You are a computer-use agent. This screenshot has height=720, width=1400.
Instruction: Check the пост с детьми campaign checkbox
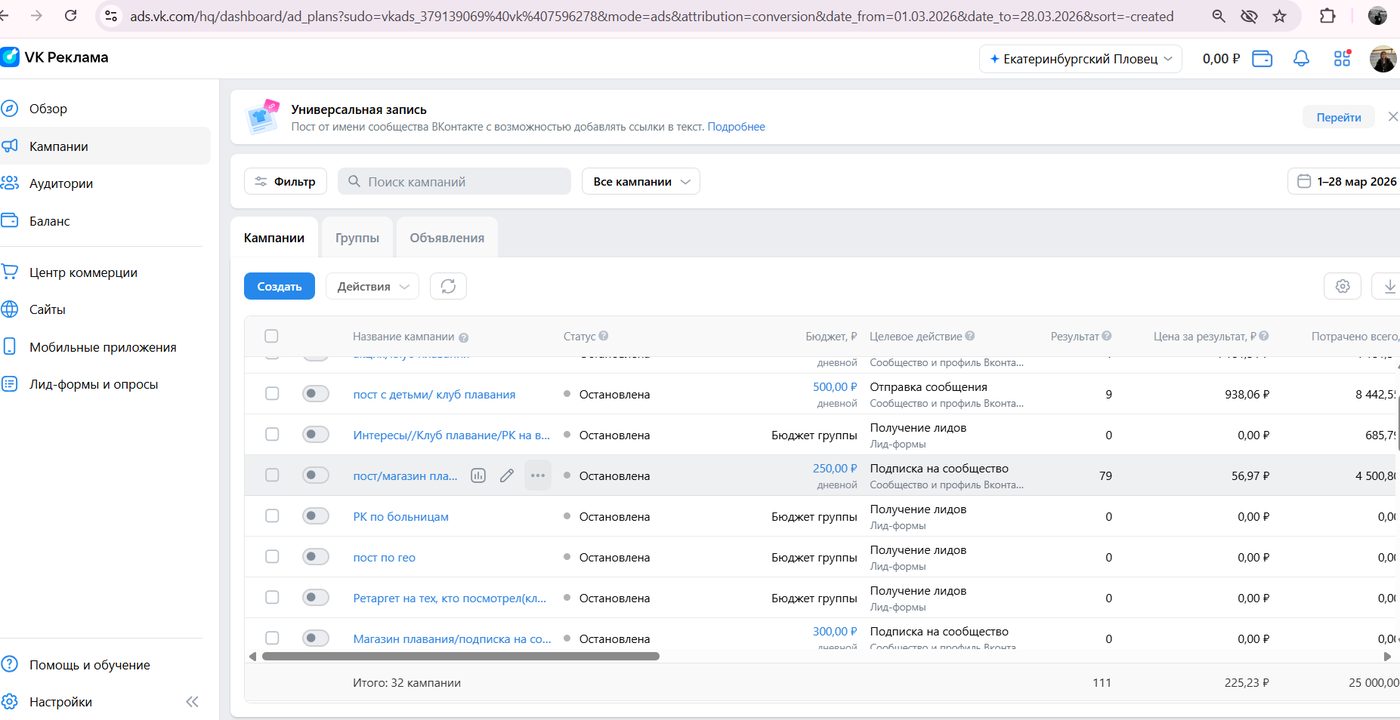click(x=272, y=394)
